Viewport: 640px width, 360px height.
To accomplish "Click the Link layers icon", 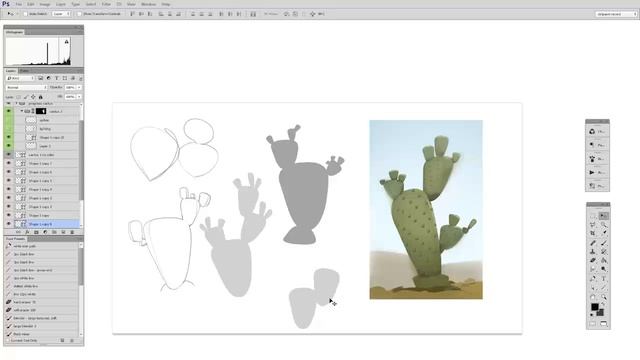I will tap(18, 232).
